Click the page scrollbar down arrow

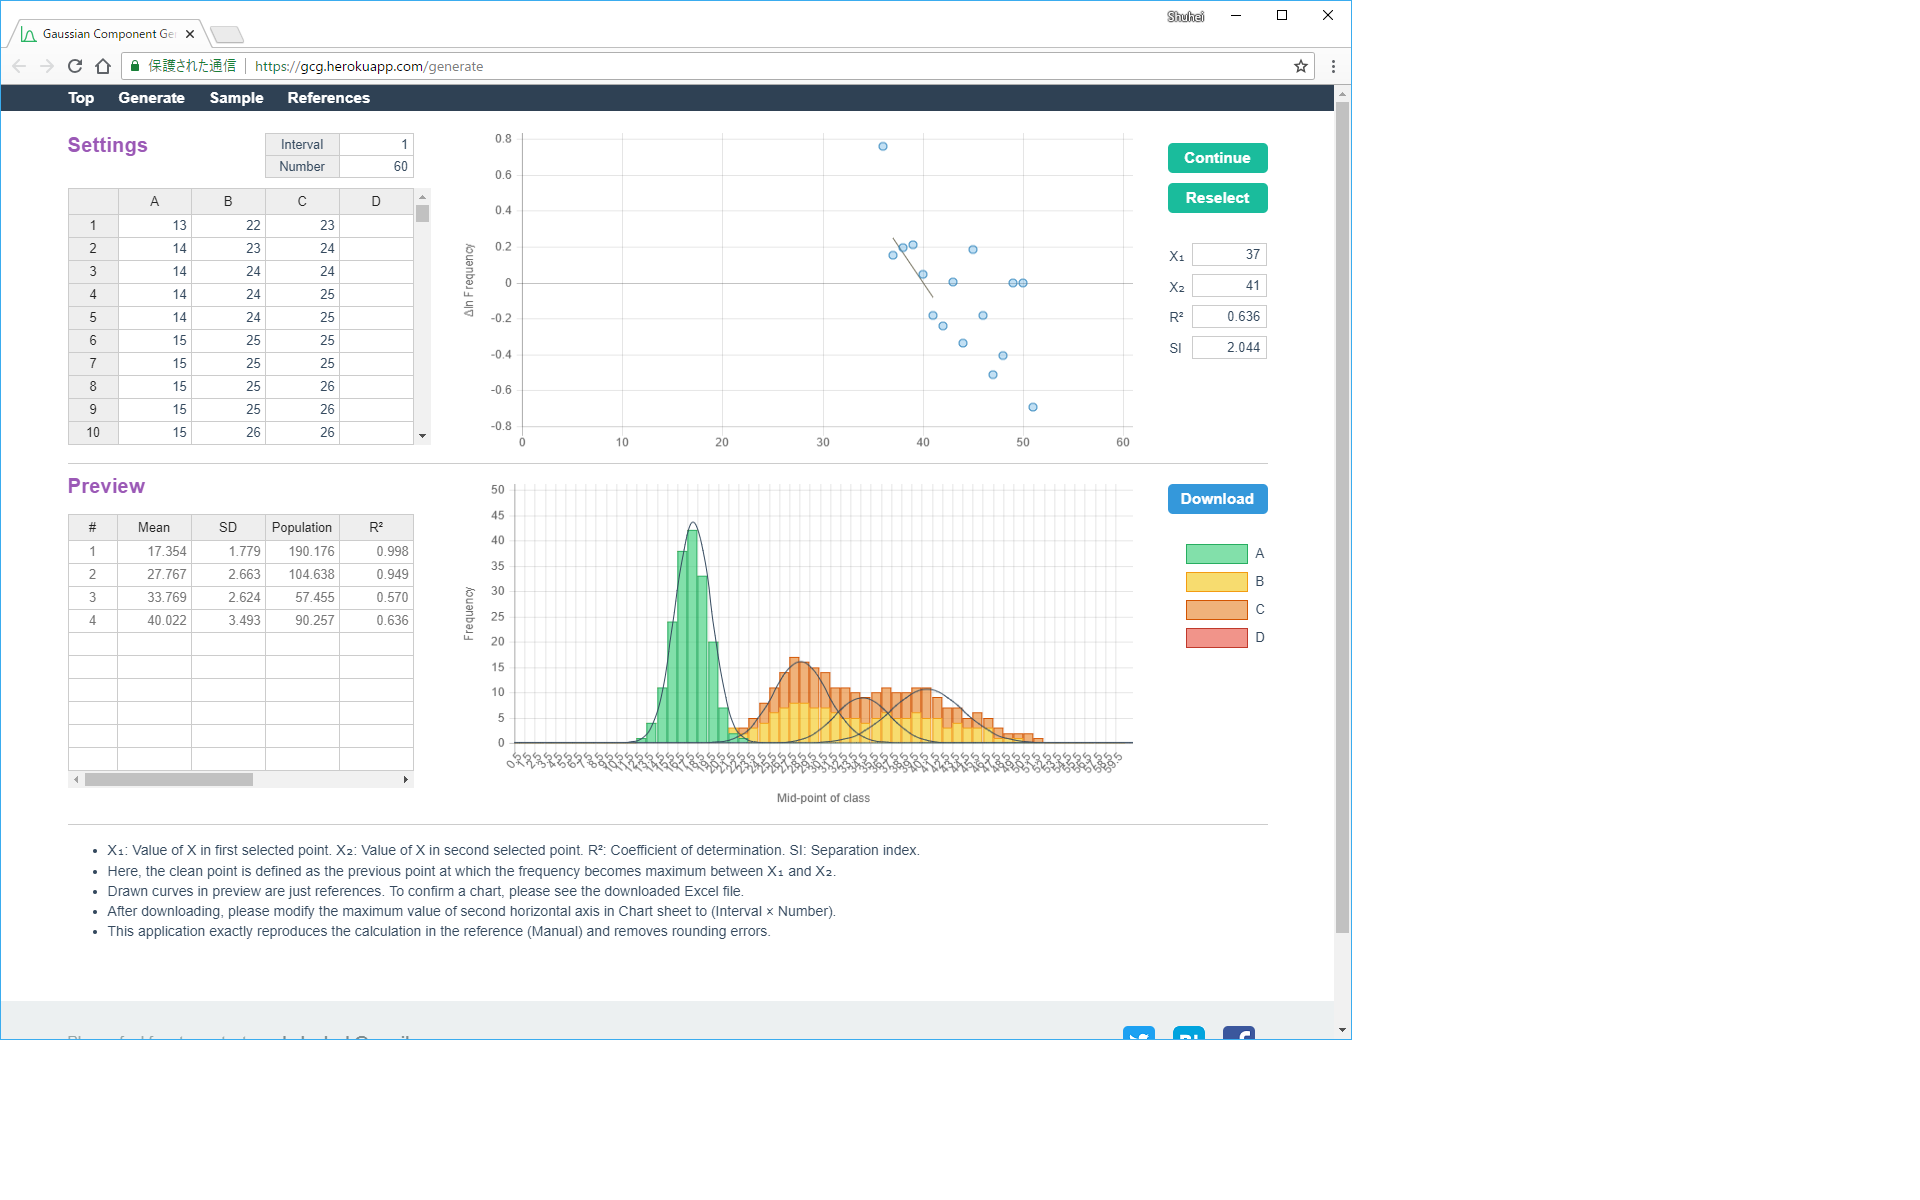[1342, 1030]
